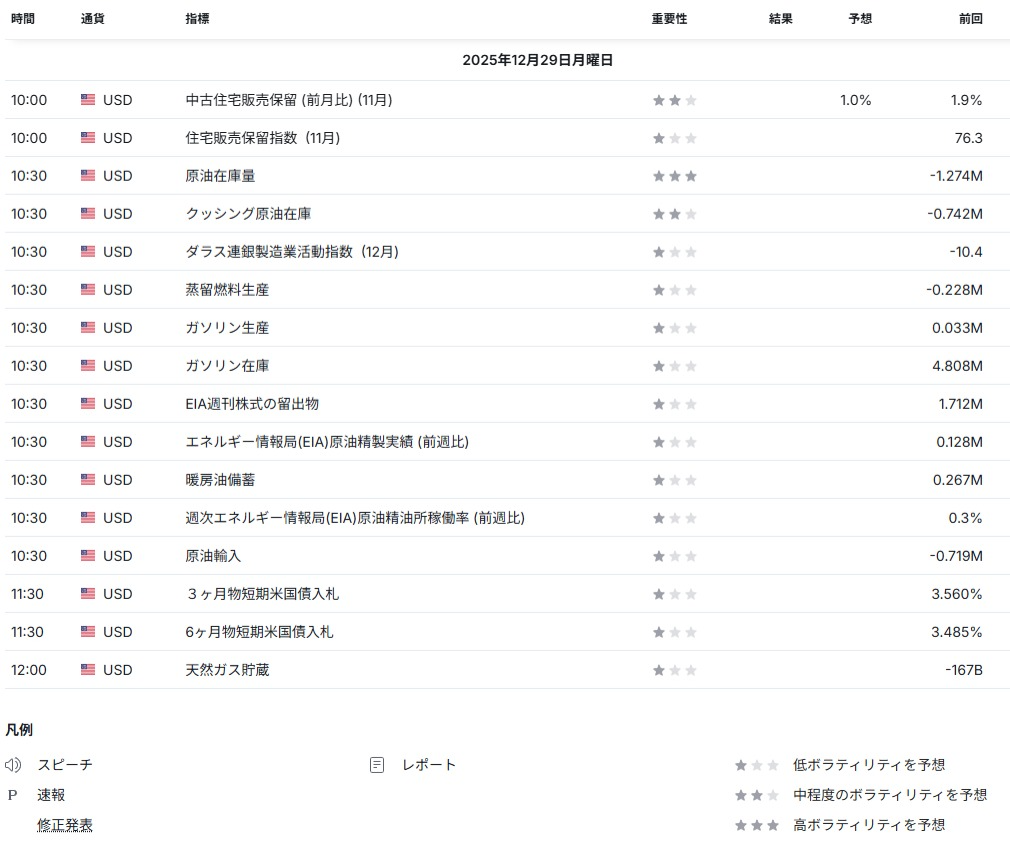Image resolution: width=1010 pixels, height=845 pixels.
Task: Click the 修正発表 underlined legend text
Action: [x=65, y=825]
